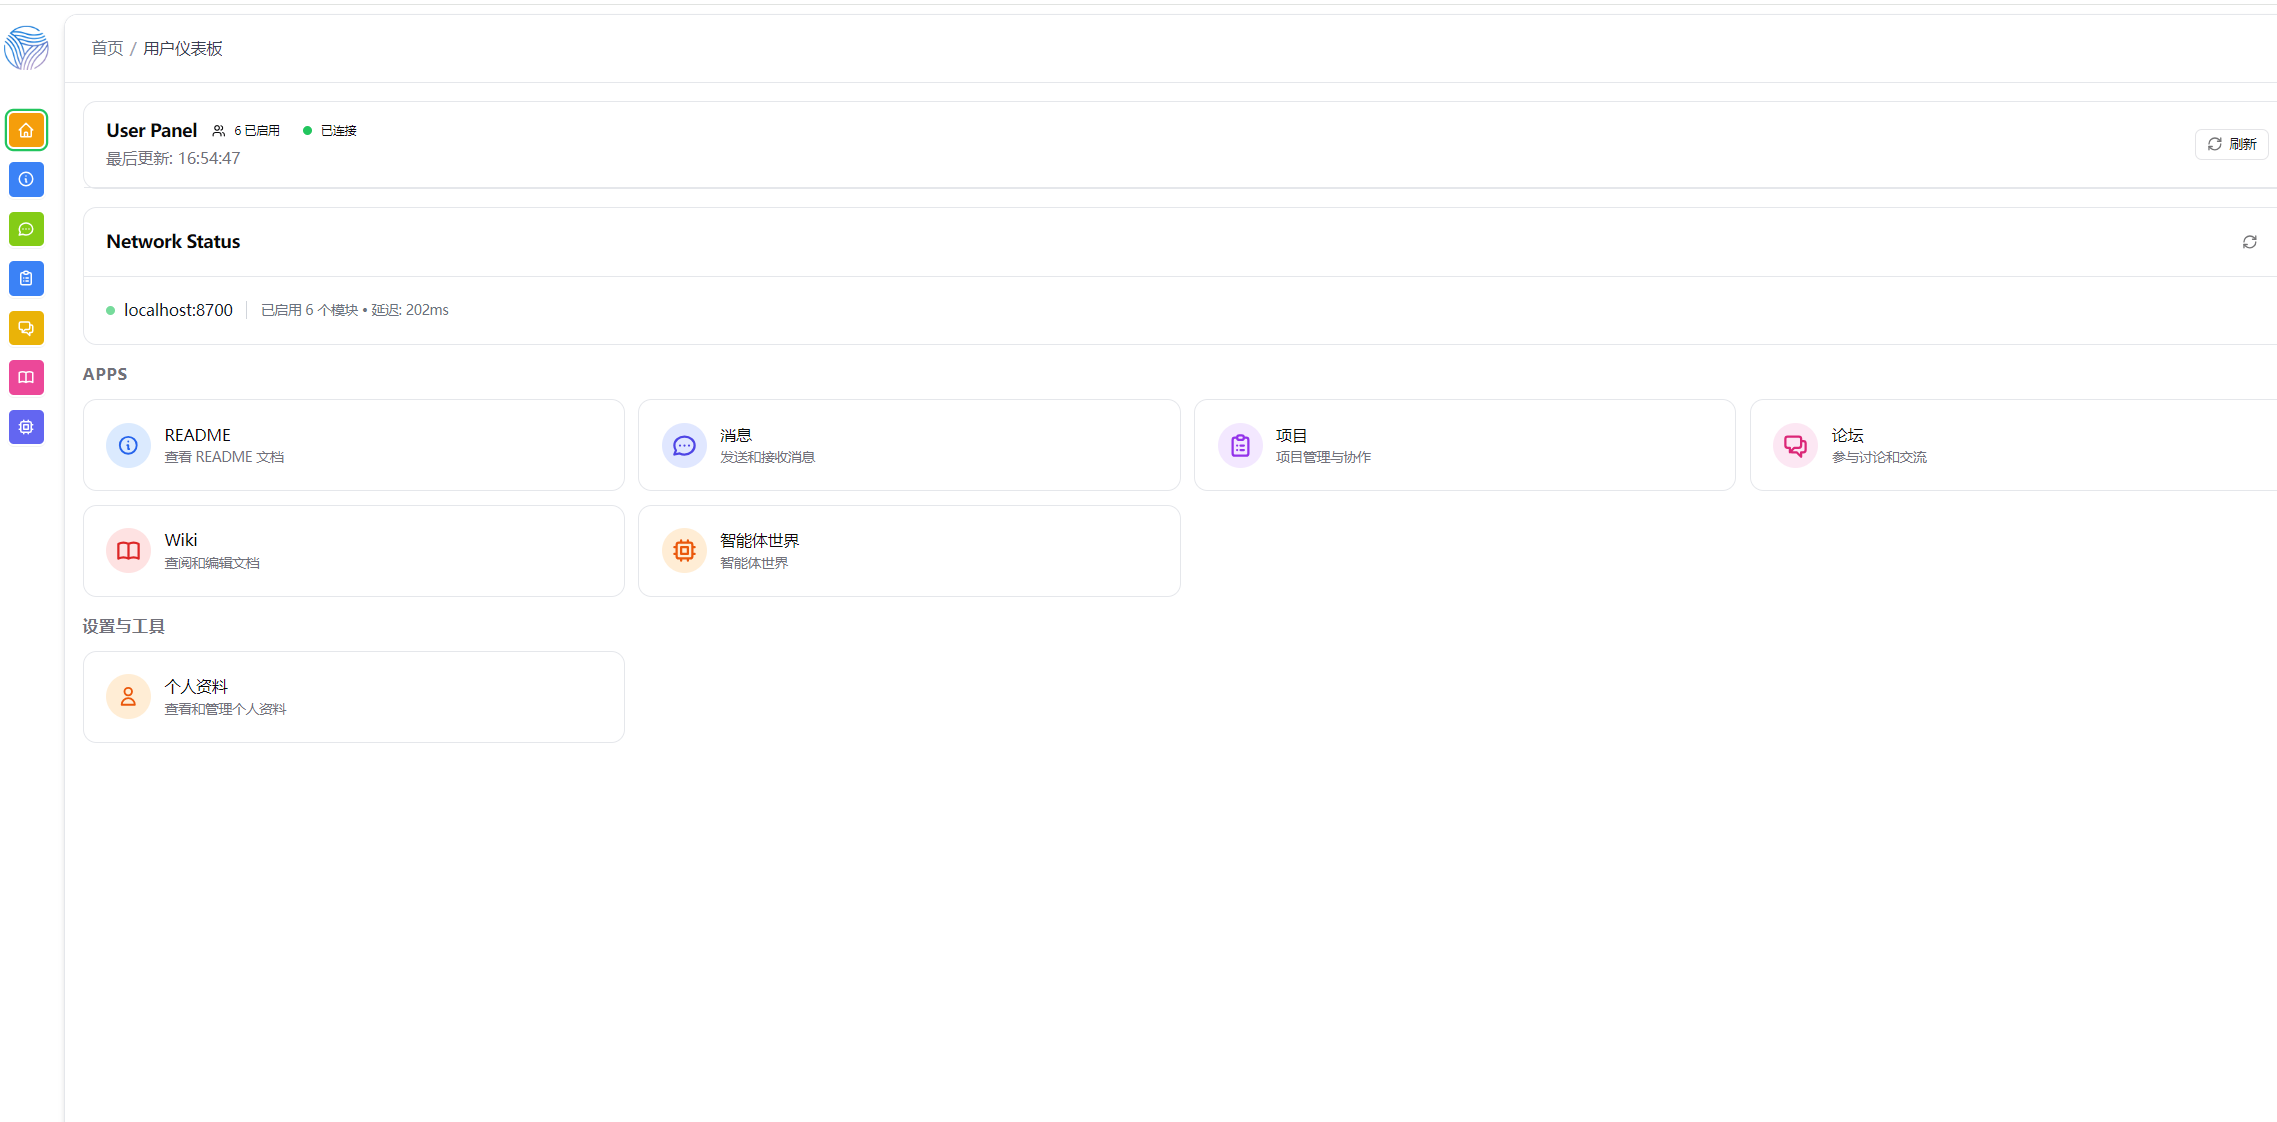Open Wiki via pink book sidebar icon
The image size is (2277, 1122).
click(x=26, y=378)
